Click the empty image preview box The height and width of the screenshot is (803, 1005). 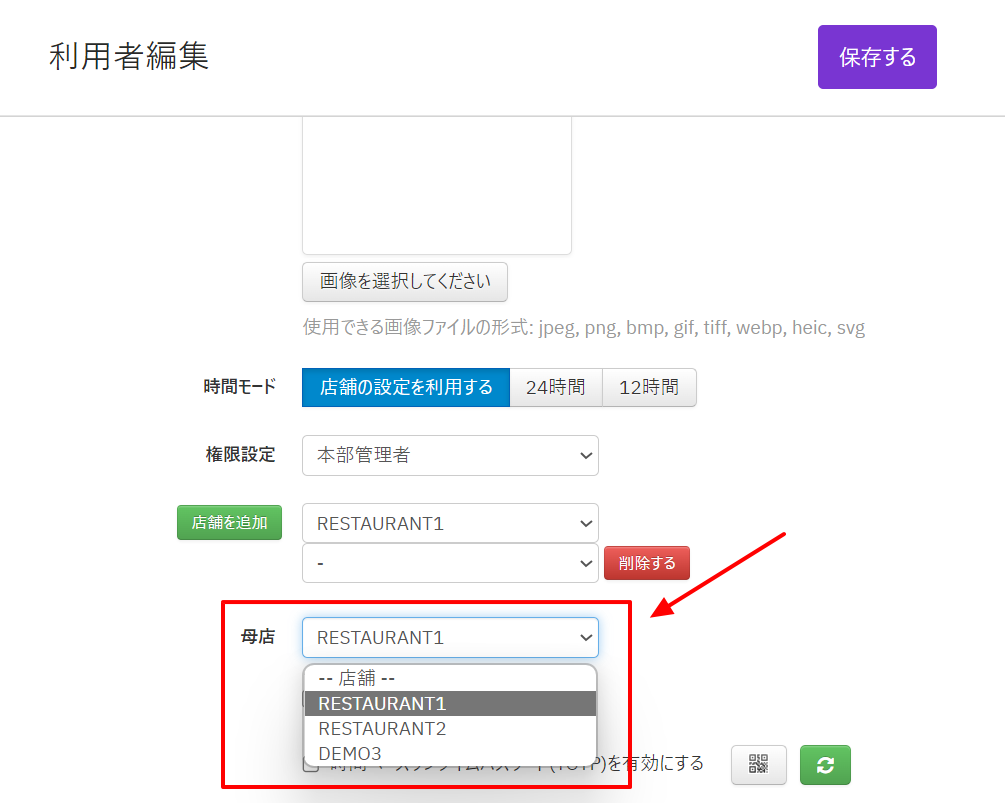click(437, 185)
